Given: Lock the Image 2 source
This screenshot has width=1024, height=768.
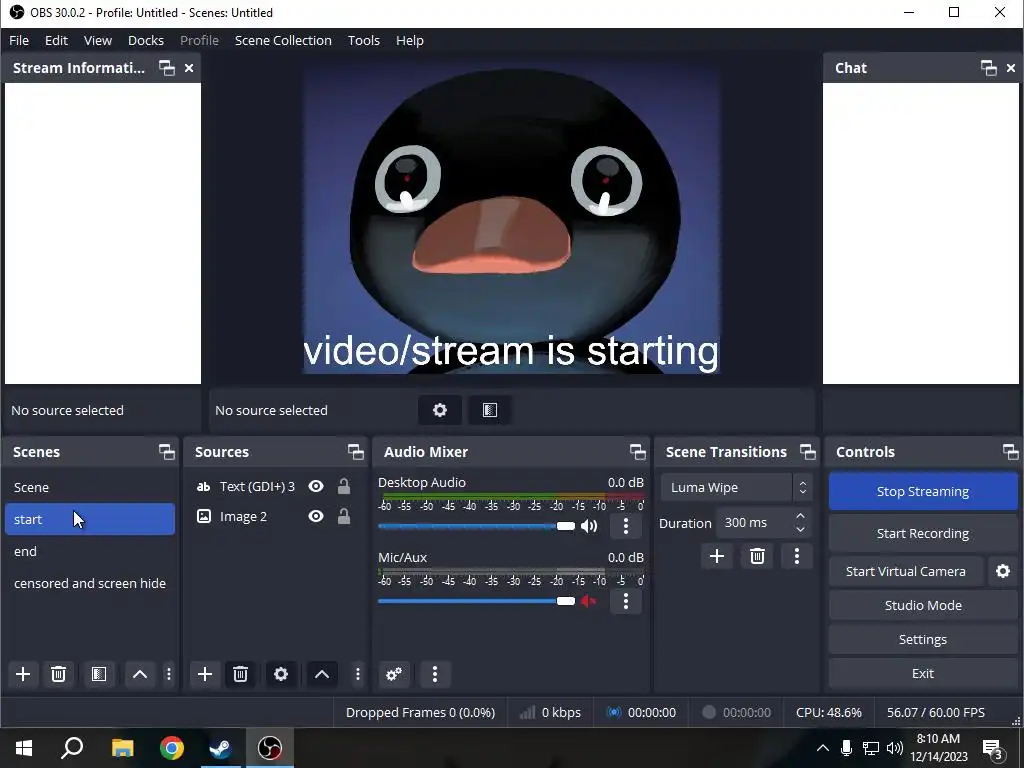Looking at the screenshot, I should click(344, 517).
